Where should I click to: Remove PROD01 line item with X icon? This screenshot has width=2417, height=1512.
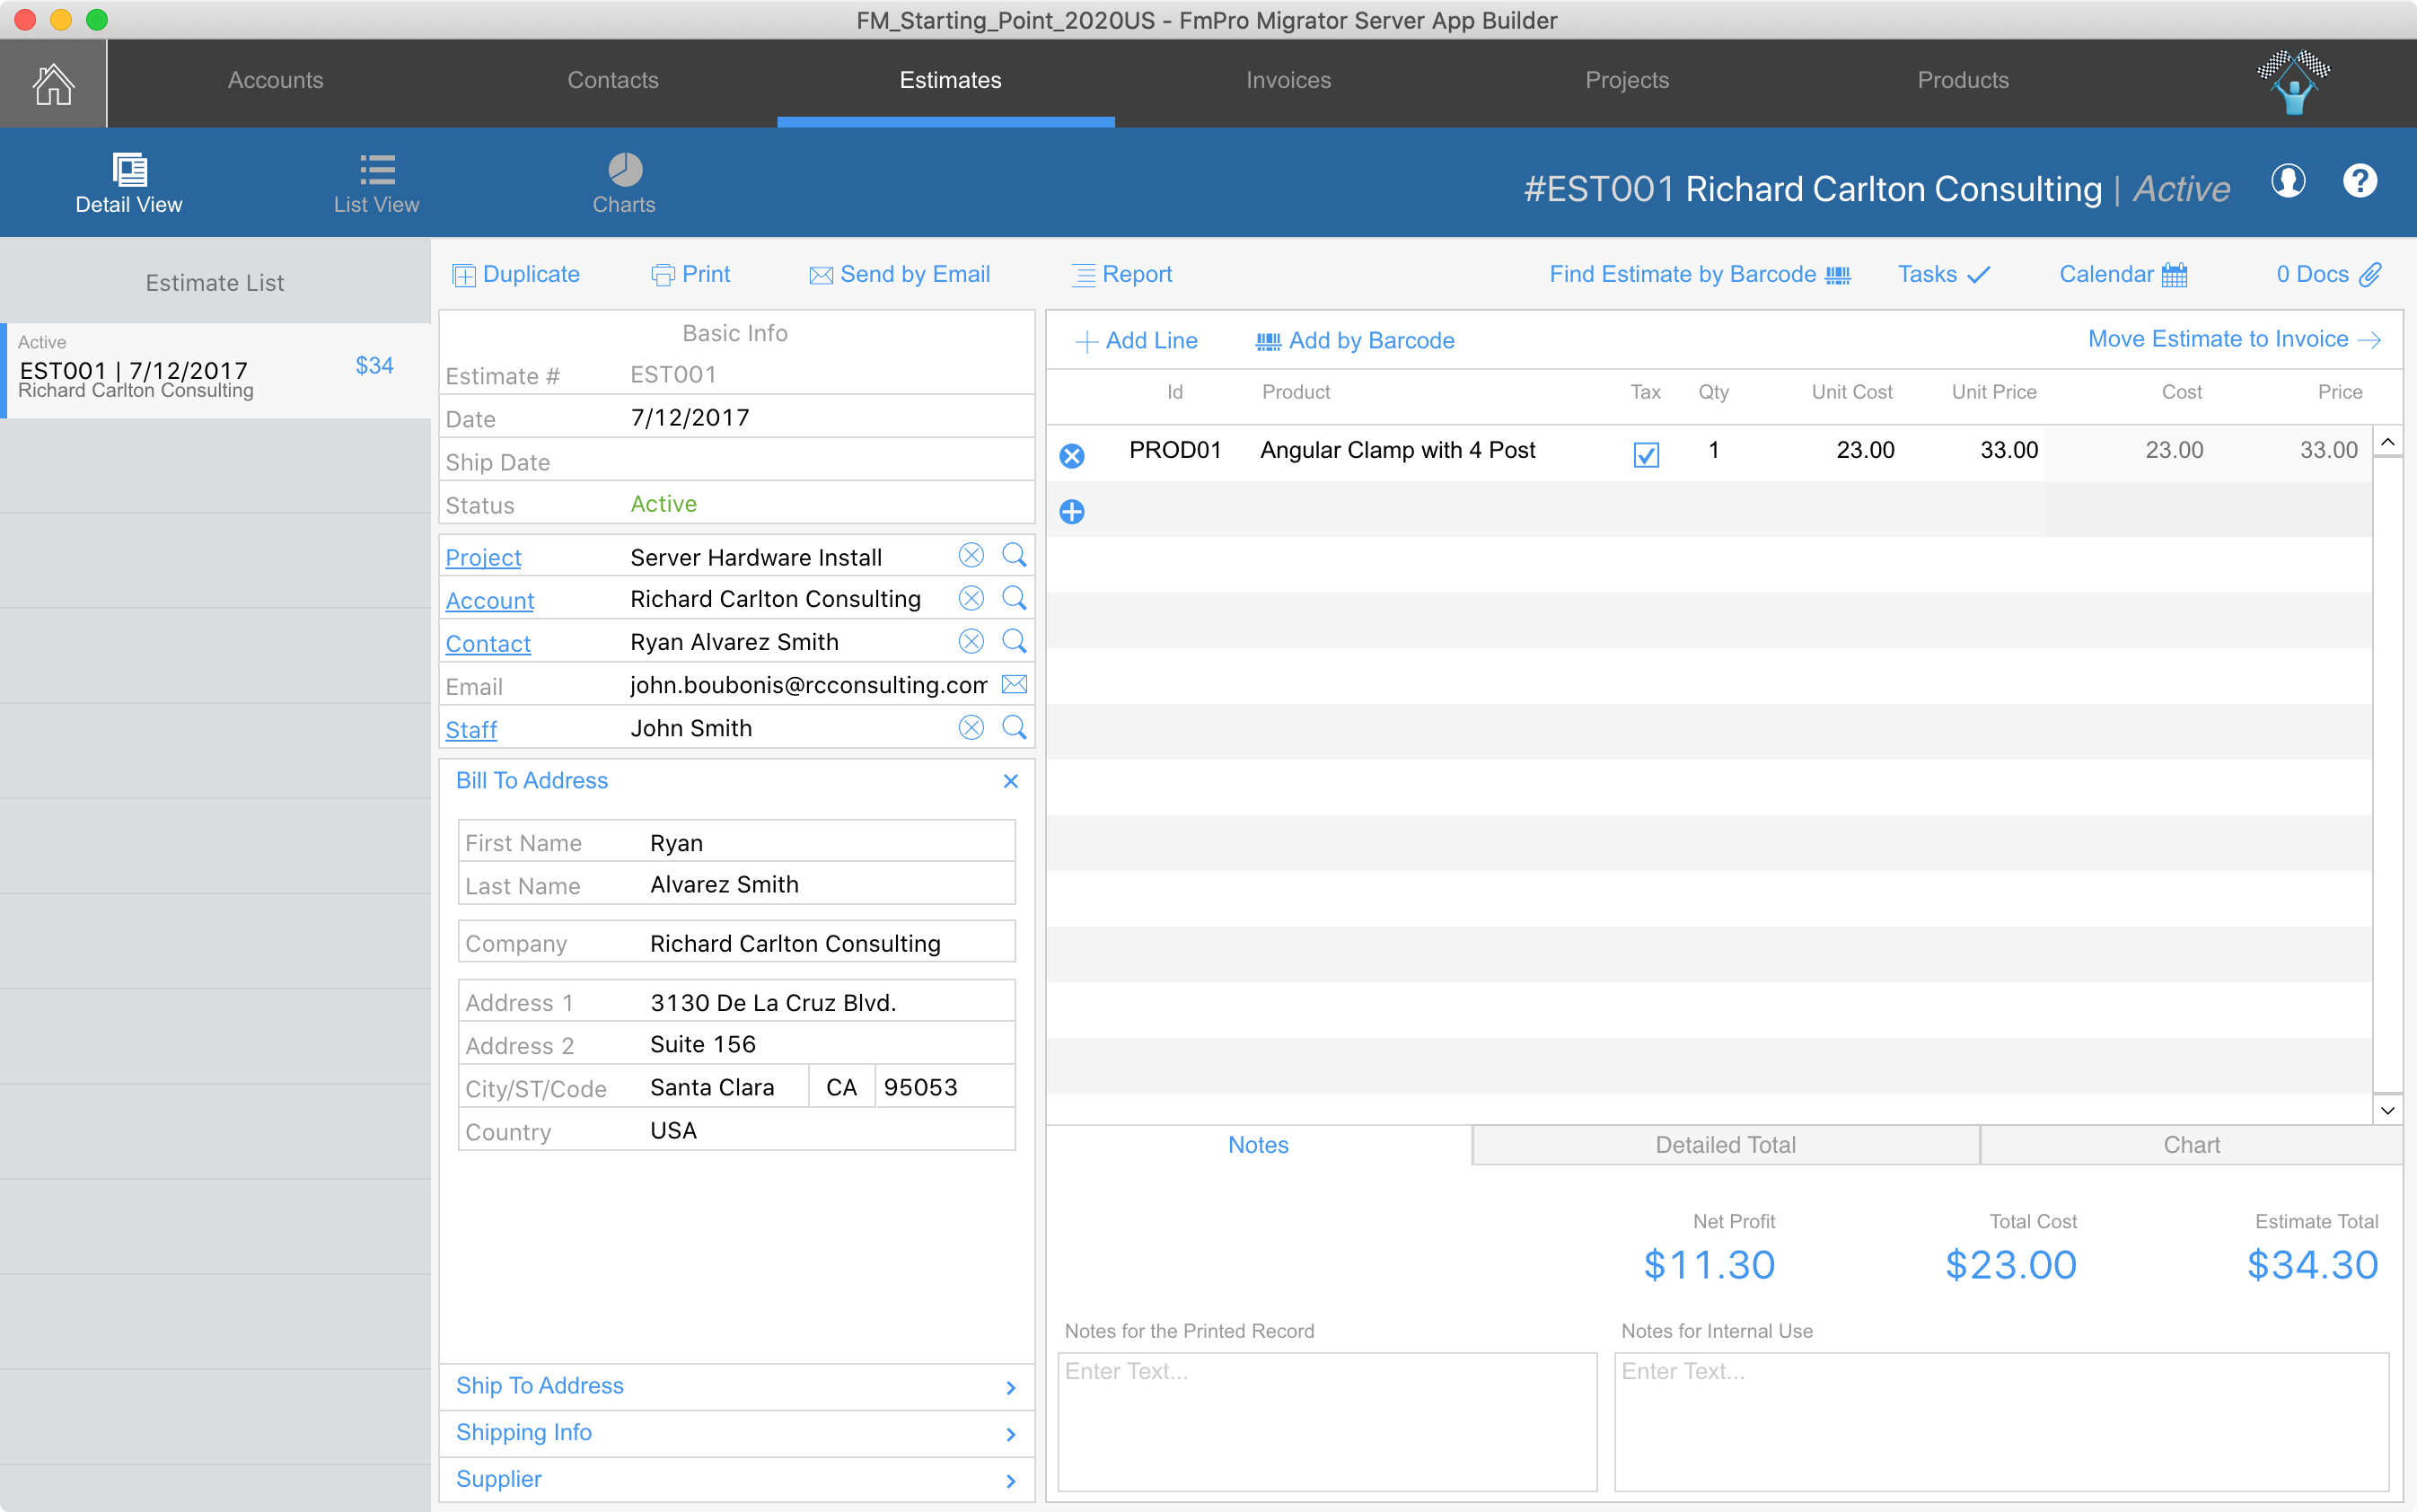pyautogui.click(x=1072, y=456)
